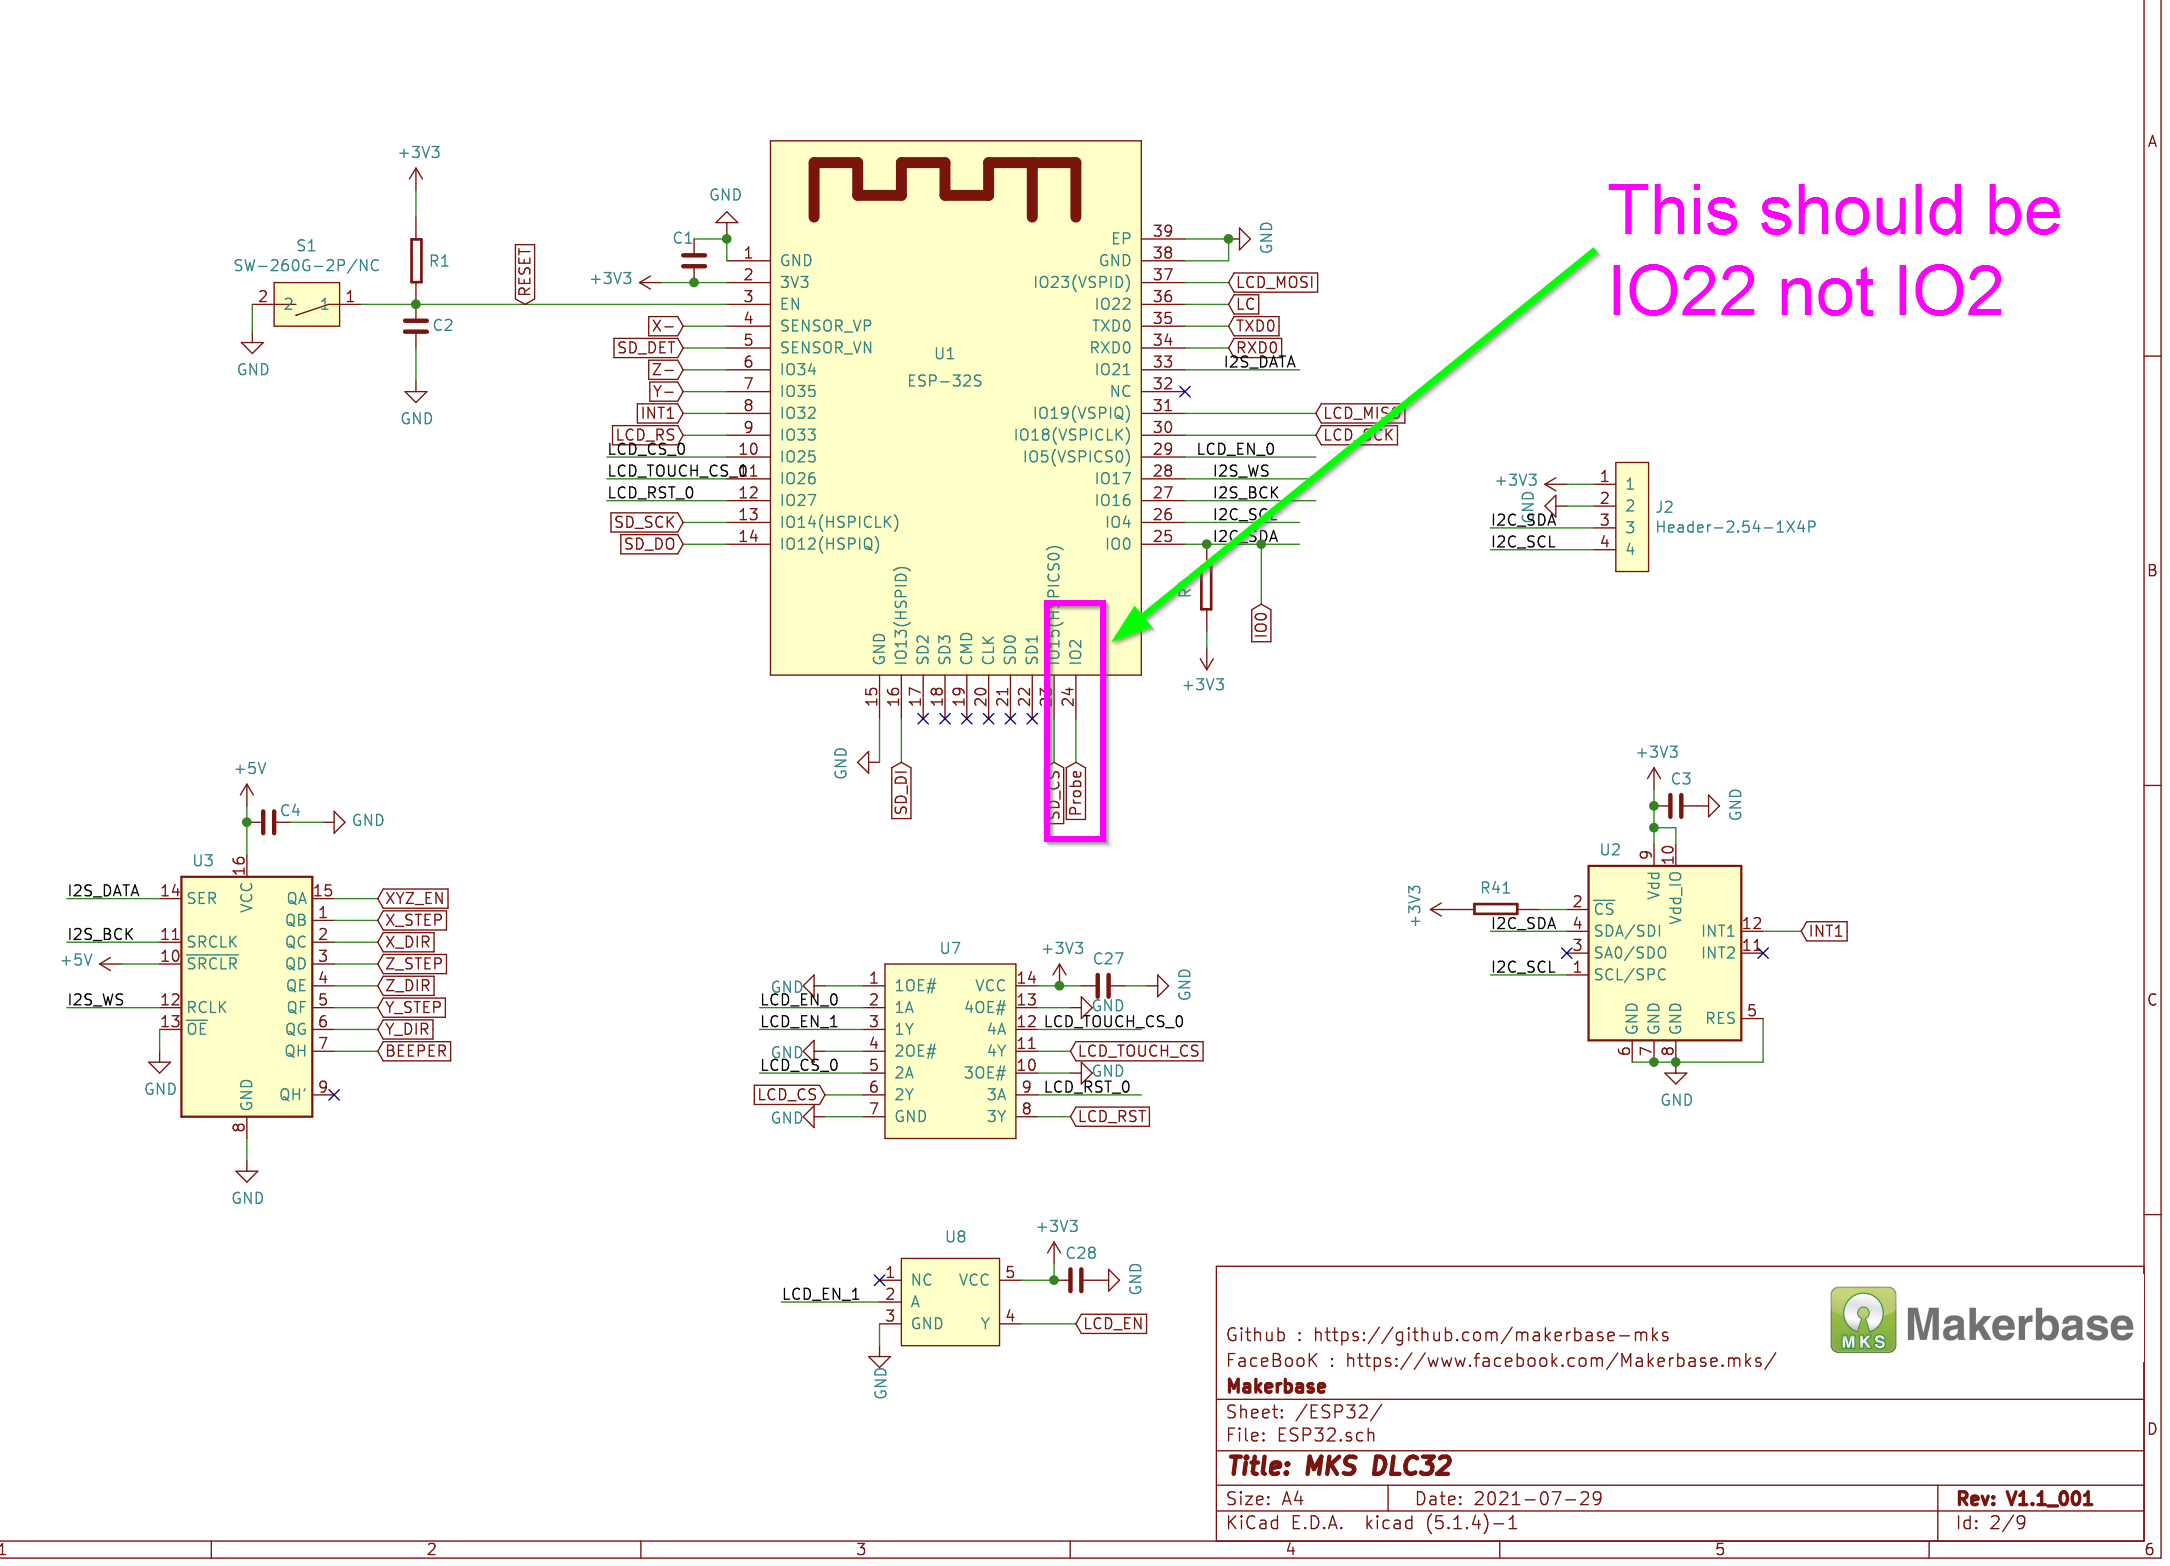Click the Size: A4 field

coord(1265,1499)
